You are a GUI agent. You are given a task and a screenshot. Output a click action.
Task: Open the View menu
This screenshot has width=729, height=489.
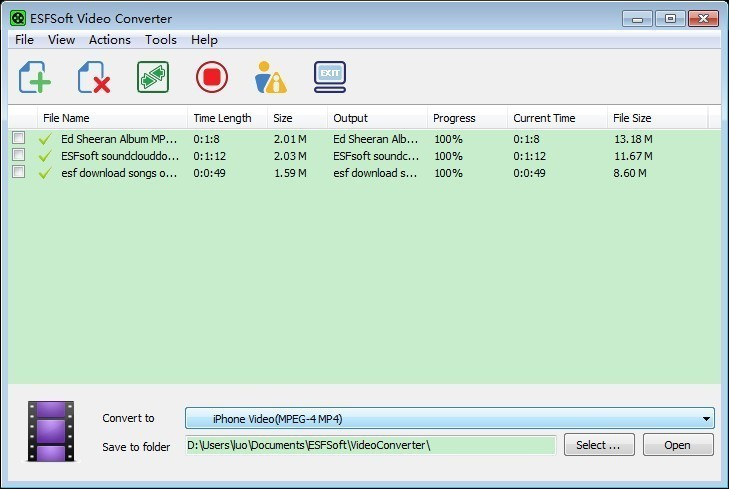pos(61,40)
